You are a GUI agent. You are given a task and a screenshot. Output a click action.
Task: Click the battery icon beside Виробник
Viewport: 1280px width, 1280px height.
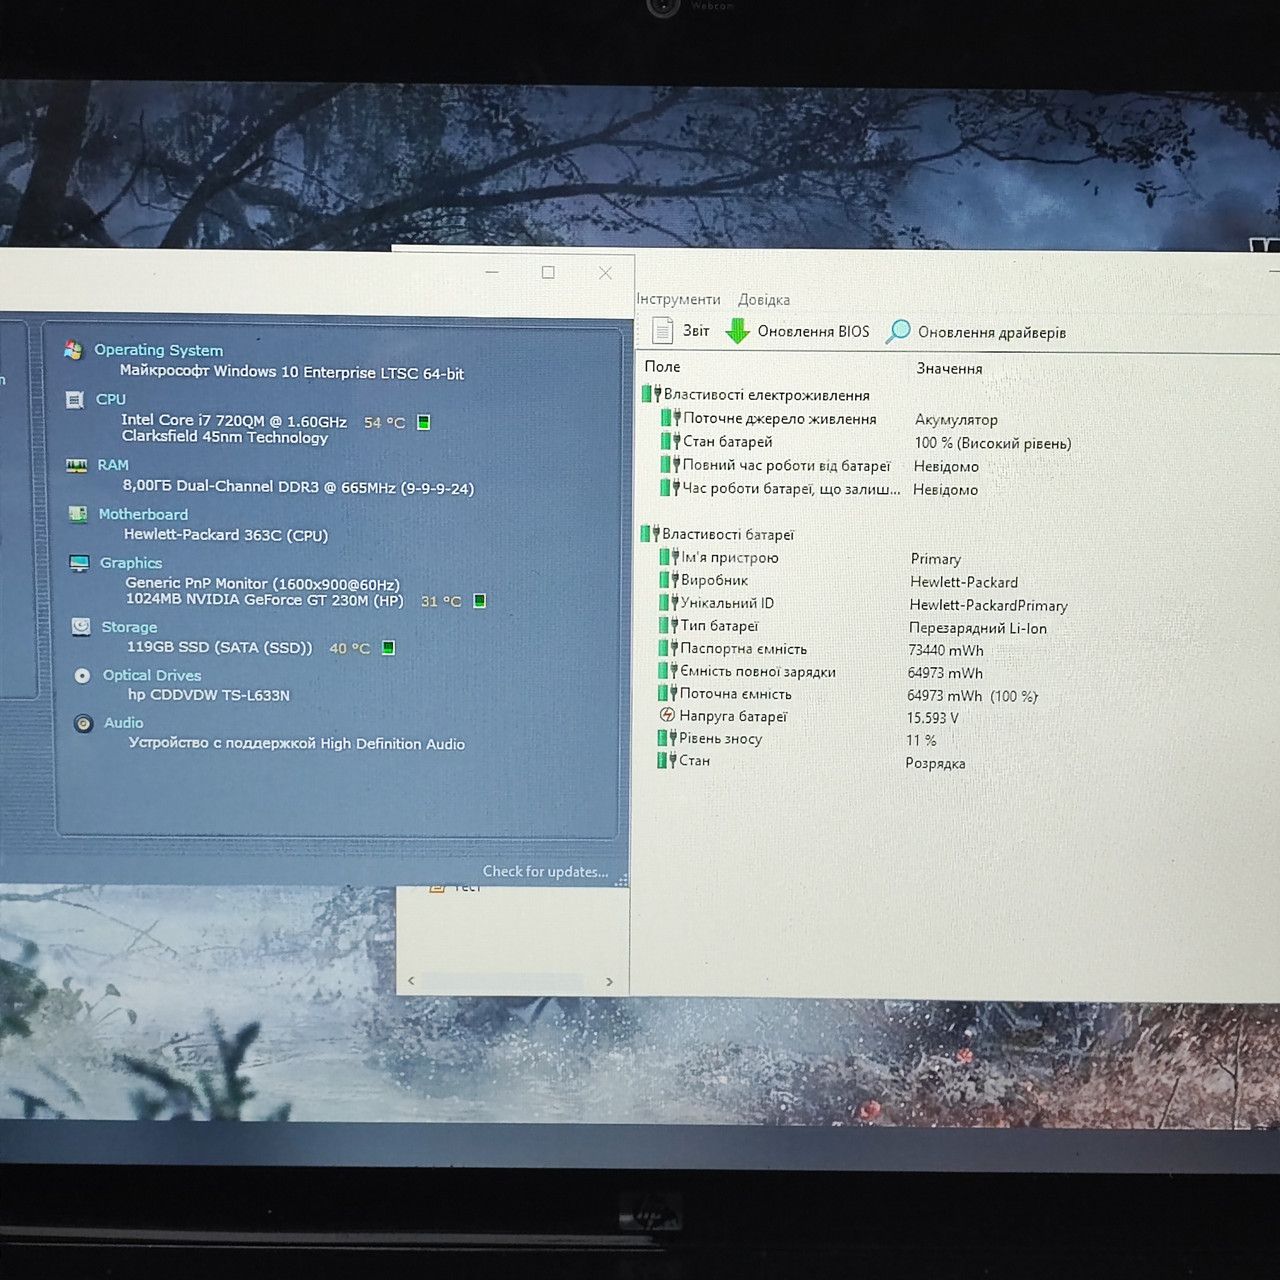(669, 580)
